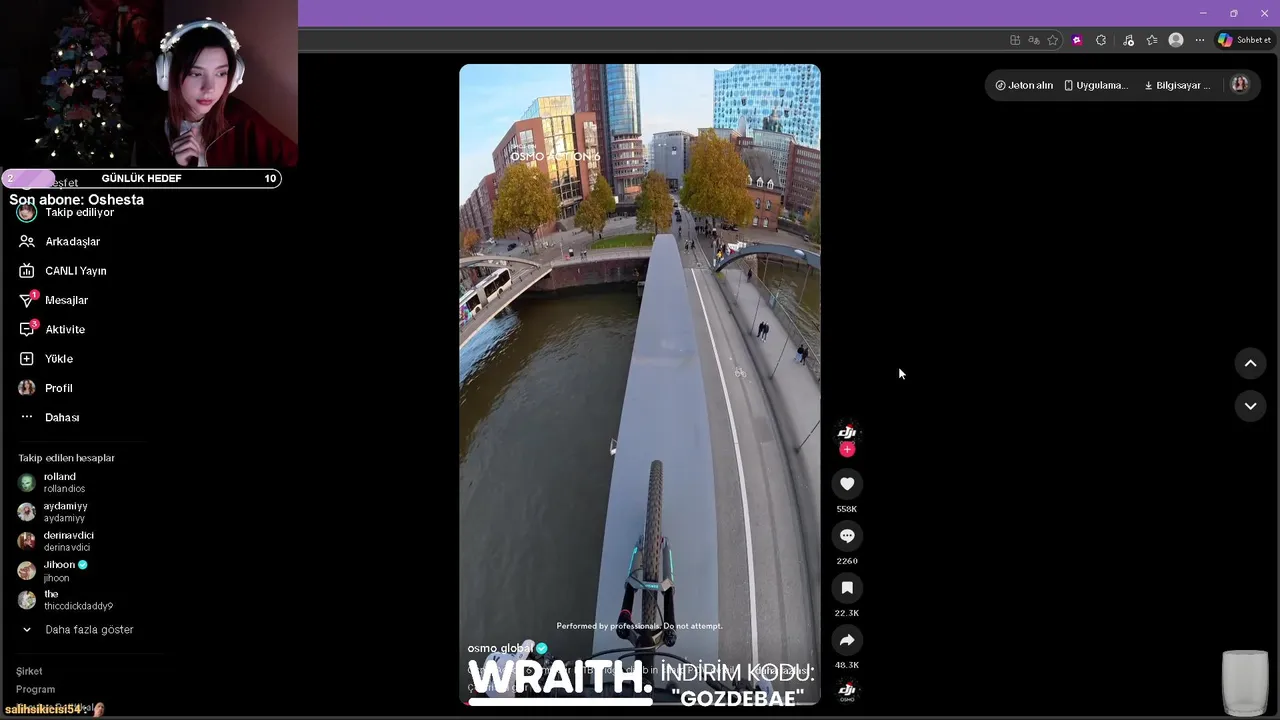Open CANLI Yayın in the sidebar
1280x720 pixels.
point(63,271)
